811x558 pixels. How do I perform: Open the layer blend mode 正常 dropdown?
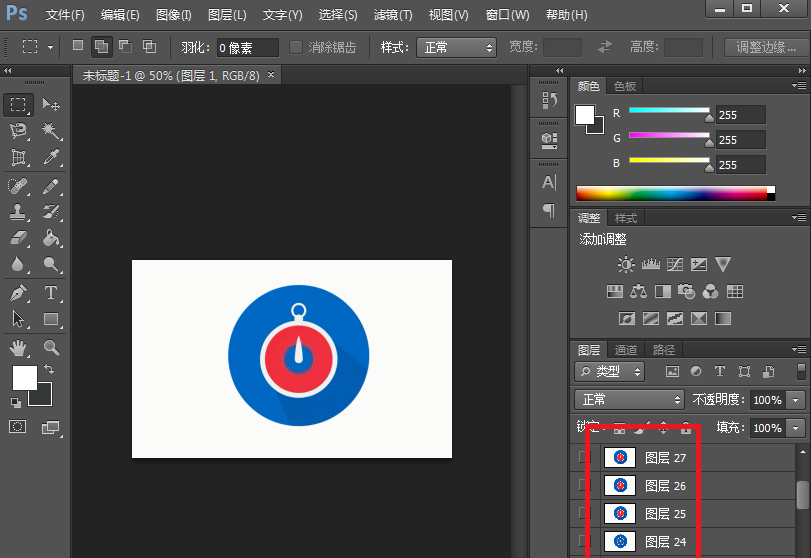(630, 399)
